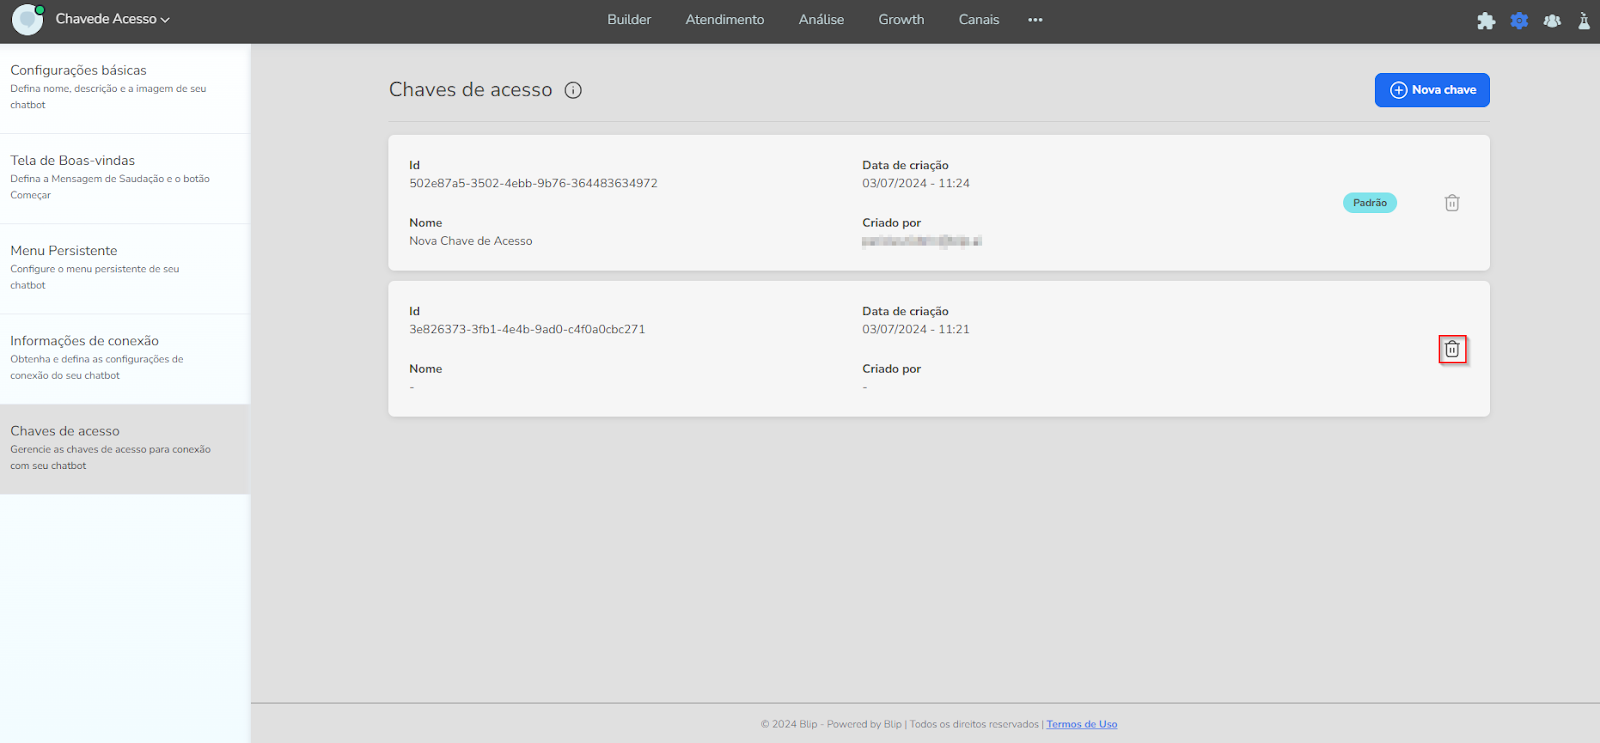Click the puzzle piece extensions icon
This screenshot has height=743, width=1600.
point(1486,20)
